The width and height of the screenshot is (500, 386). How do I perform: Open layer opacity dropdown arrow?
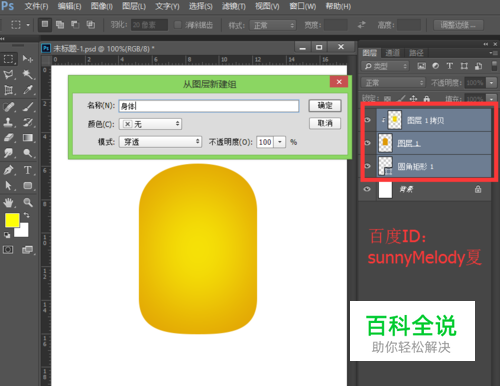491,82
